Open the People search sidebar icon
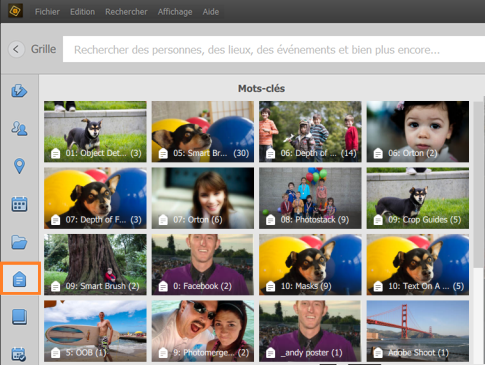Screen dimensions: 485x365 (x=19, y=128)
